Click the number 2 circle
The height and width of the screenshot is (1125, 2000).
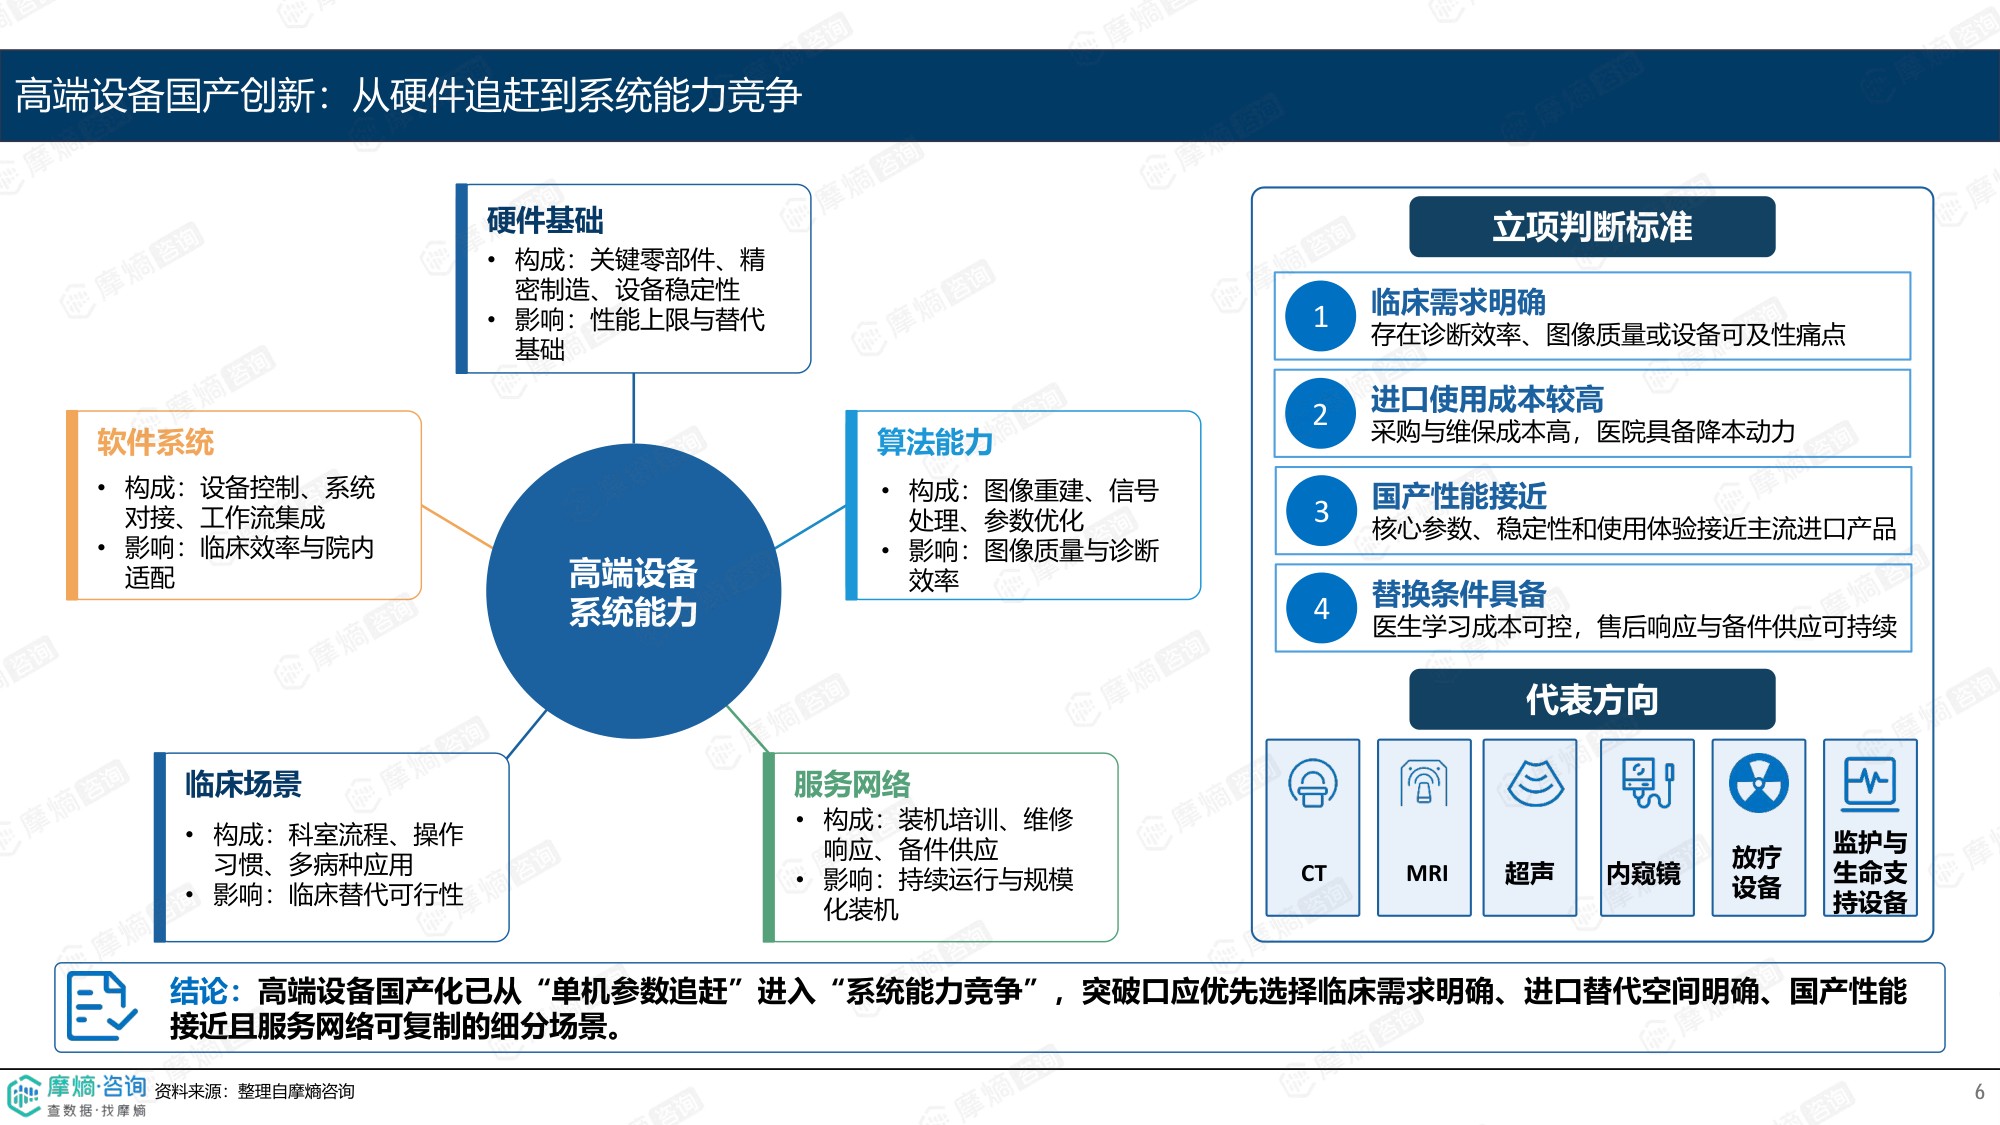tap(1320, 414)
